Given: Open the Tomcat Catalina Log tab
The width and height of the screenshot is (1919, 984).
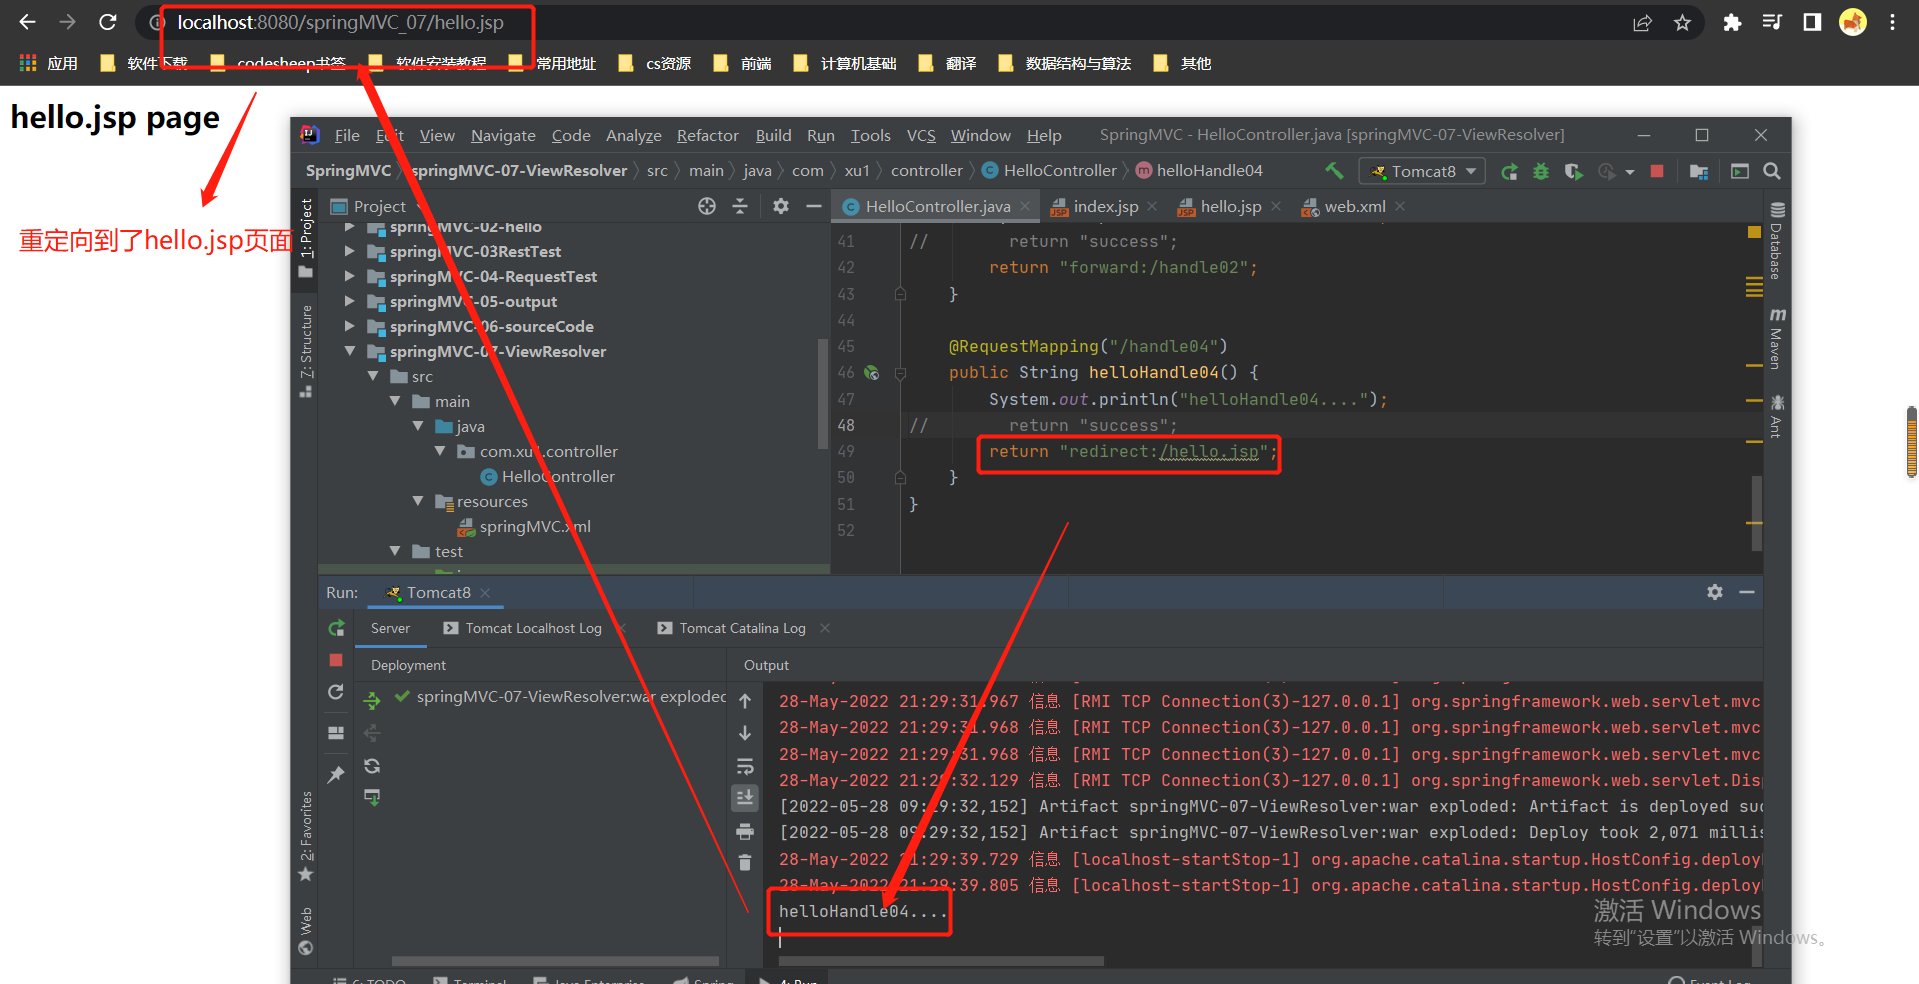Looking at the screenshot, I should [742, 628].
